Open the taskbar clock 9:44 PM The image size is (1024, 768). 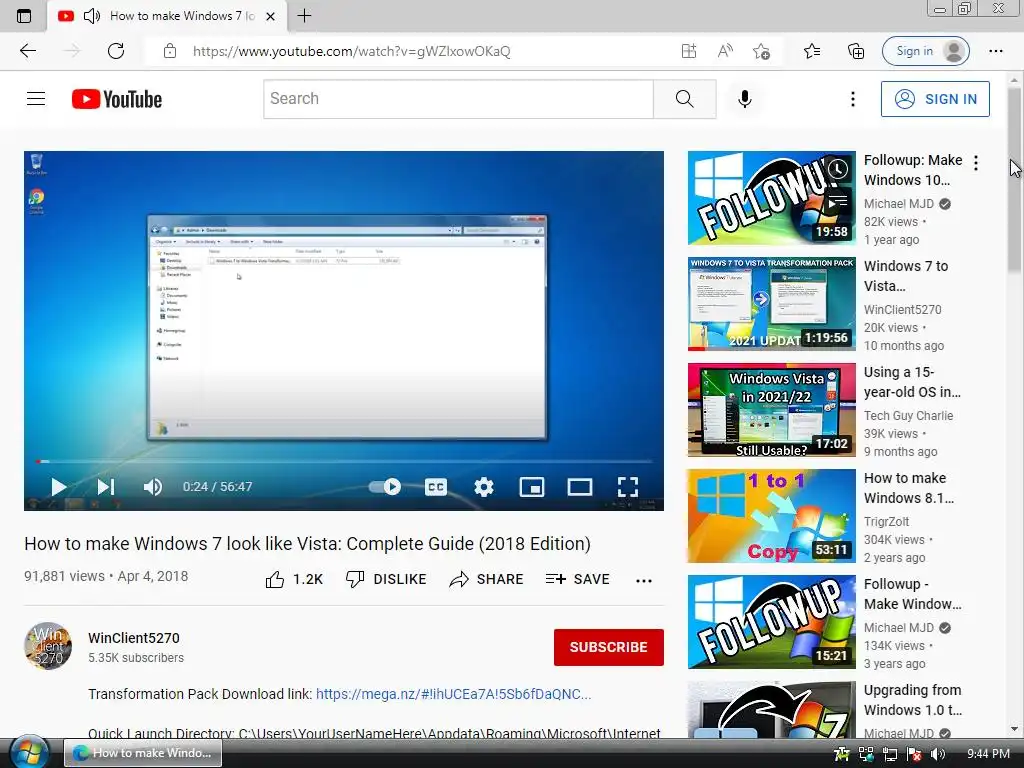pos(988,754)
